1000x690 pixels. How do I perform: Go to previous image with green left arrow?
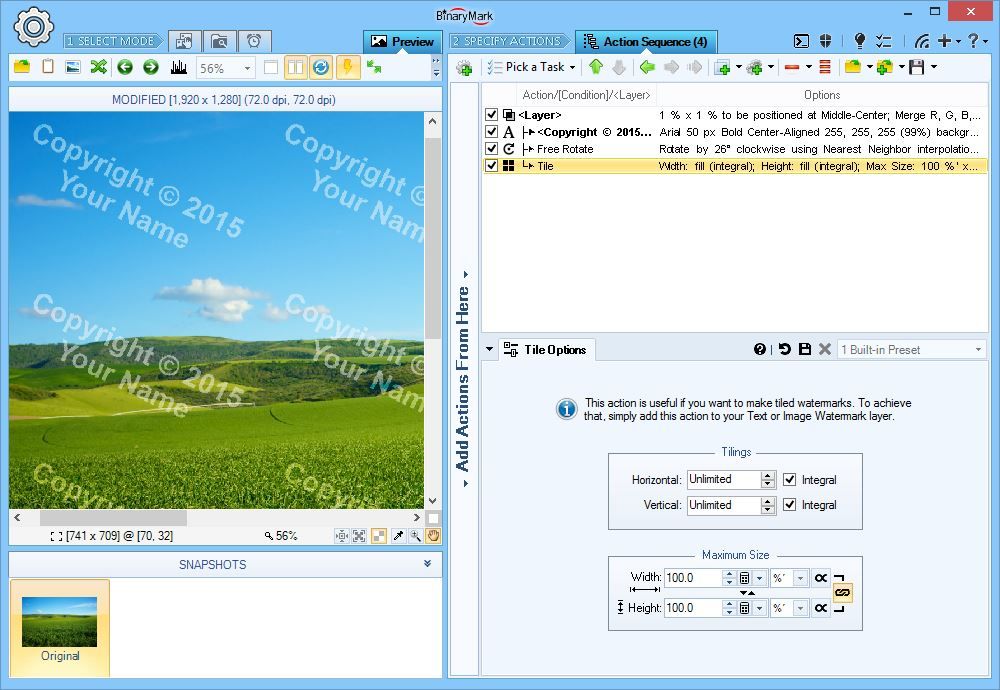pos(125,66)
